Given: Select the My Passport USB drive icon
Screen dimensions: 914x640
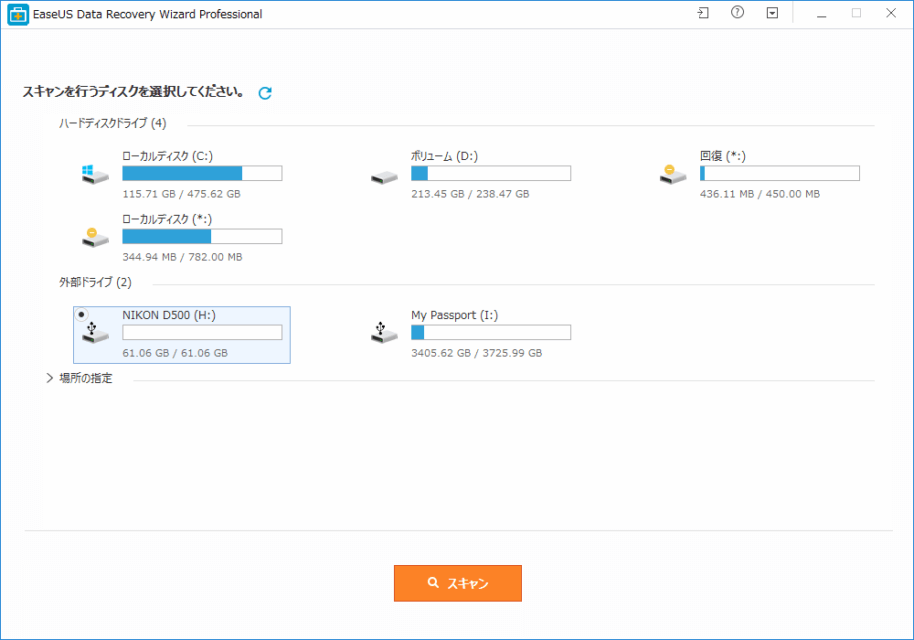Looking at the screenshot, I should pos(384,332).
